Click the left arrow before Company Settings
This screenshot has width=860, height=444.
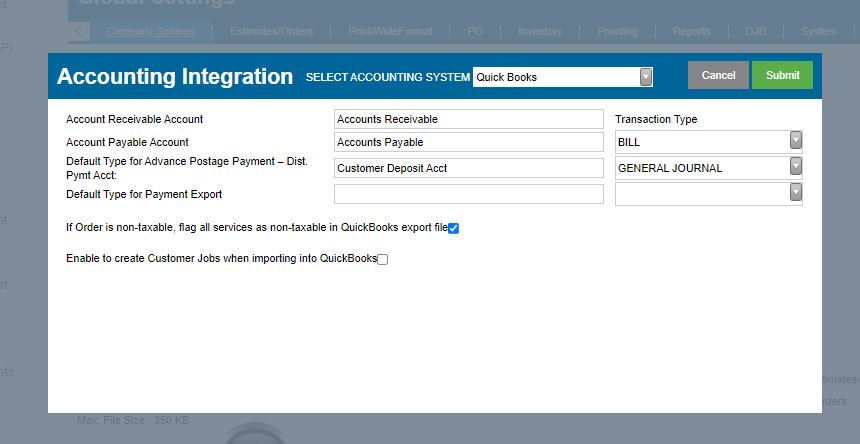[80, 31]
